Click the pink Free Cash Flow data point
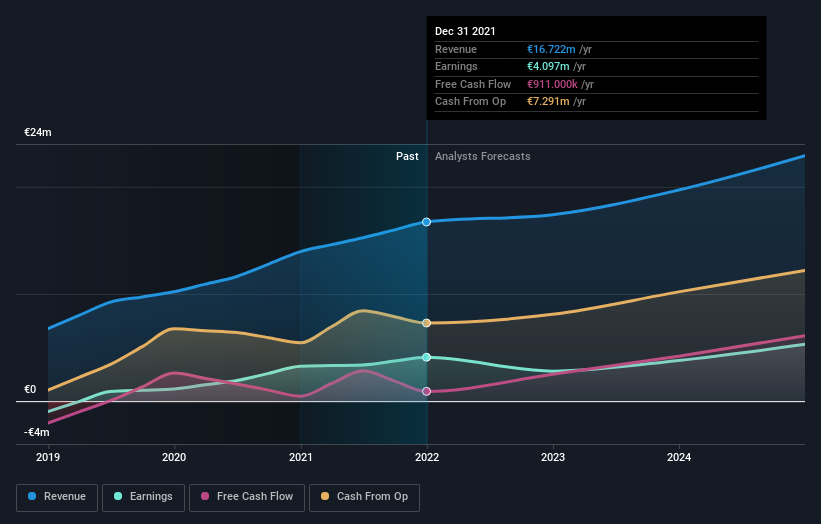821x524 pixels. click(x=427, y=392)
